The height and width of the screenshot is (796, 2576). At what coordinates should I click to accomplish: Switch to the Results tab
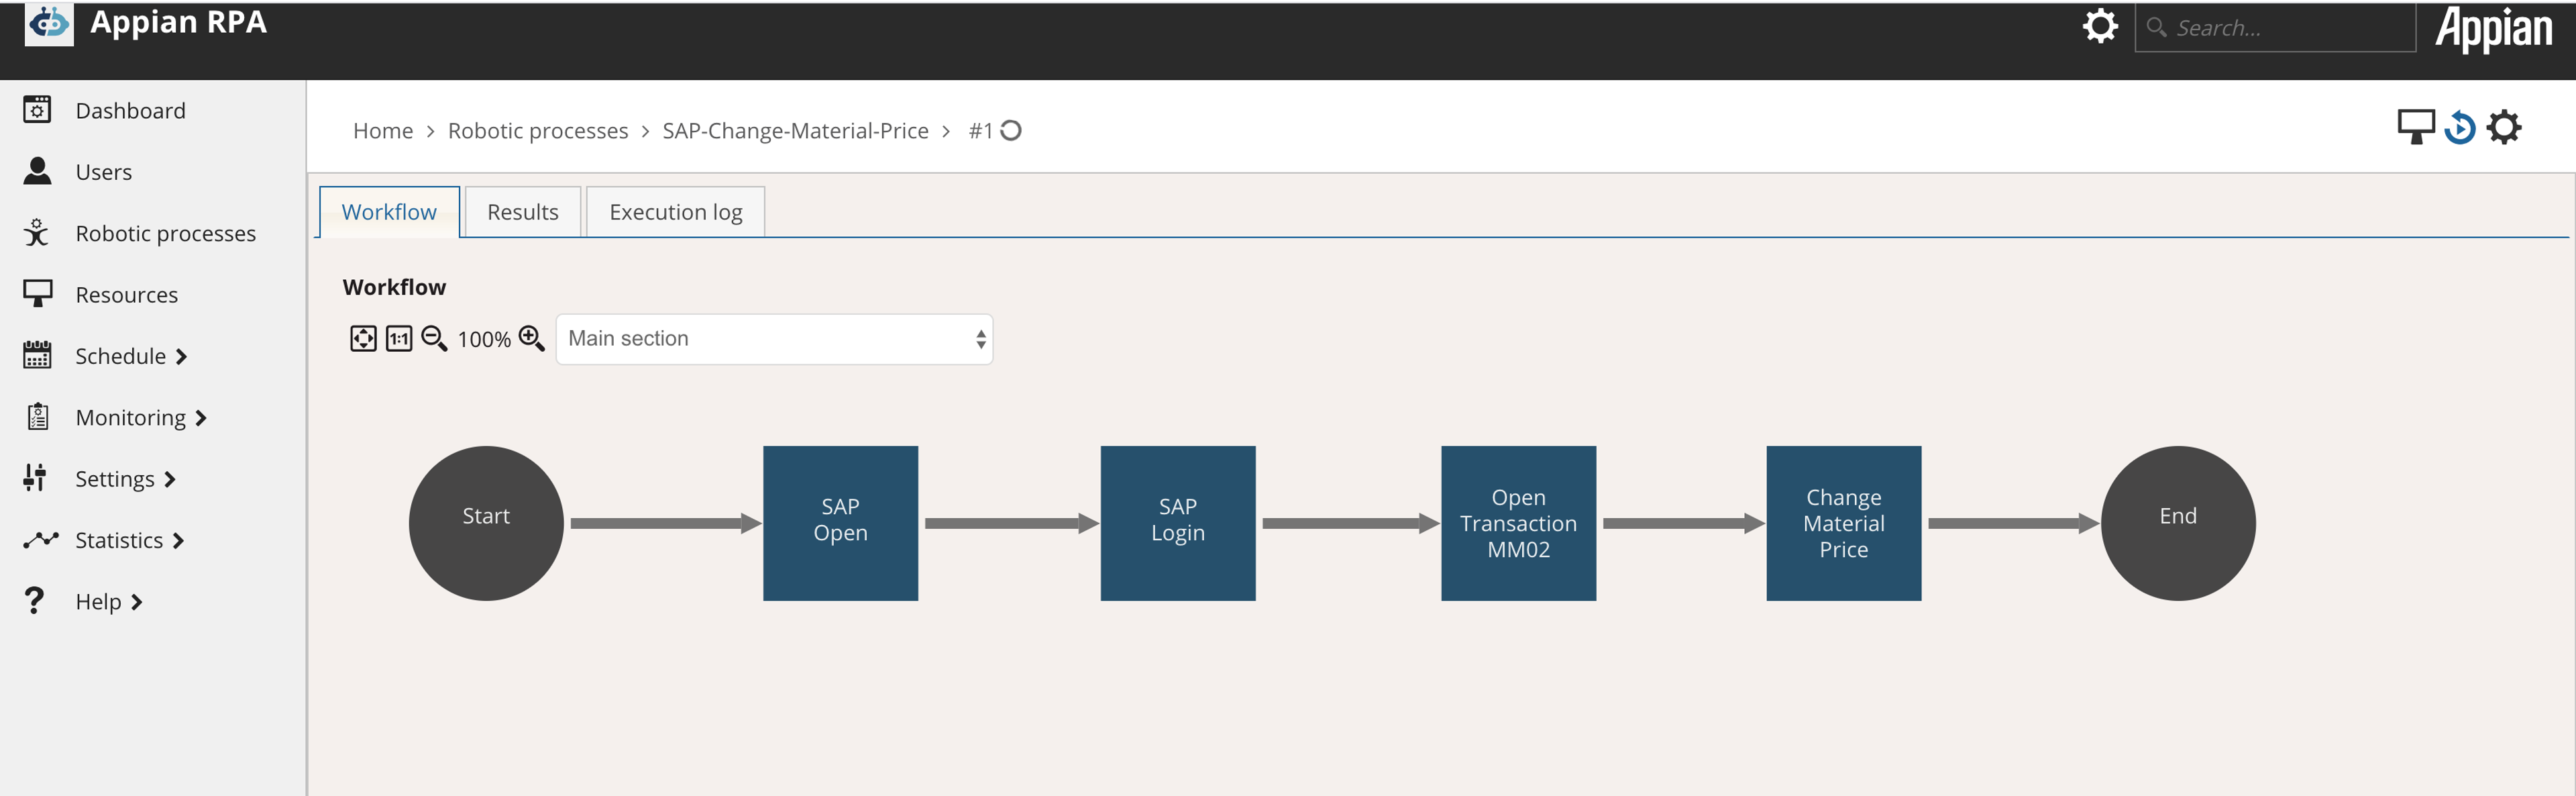pos(523,212)
